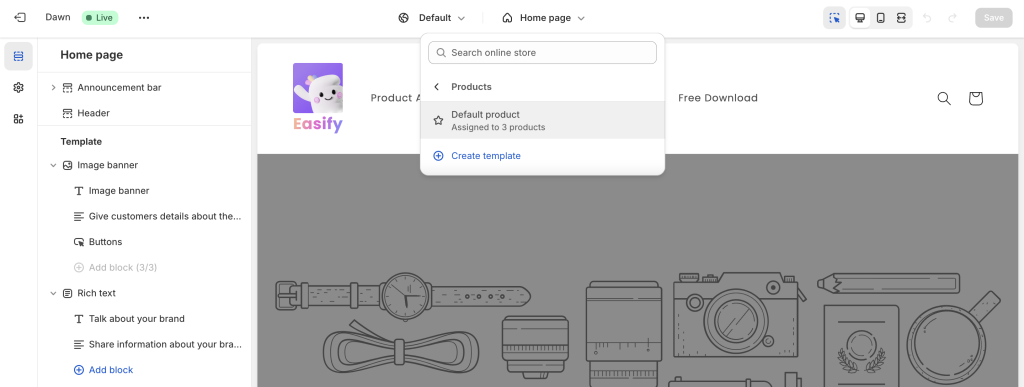1024x387 pixels.
Task: Switch to desktop preview
Action: pyautogui.click(x=860, y=18)
